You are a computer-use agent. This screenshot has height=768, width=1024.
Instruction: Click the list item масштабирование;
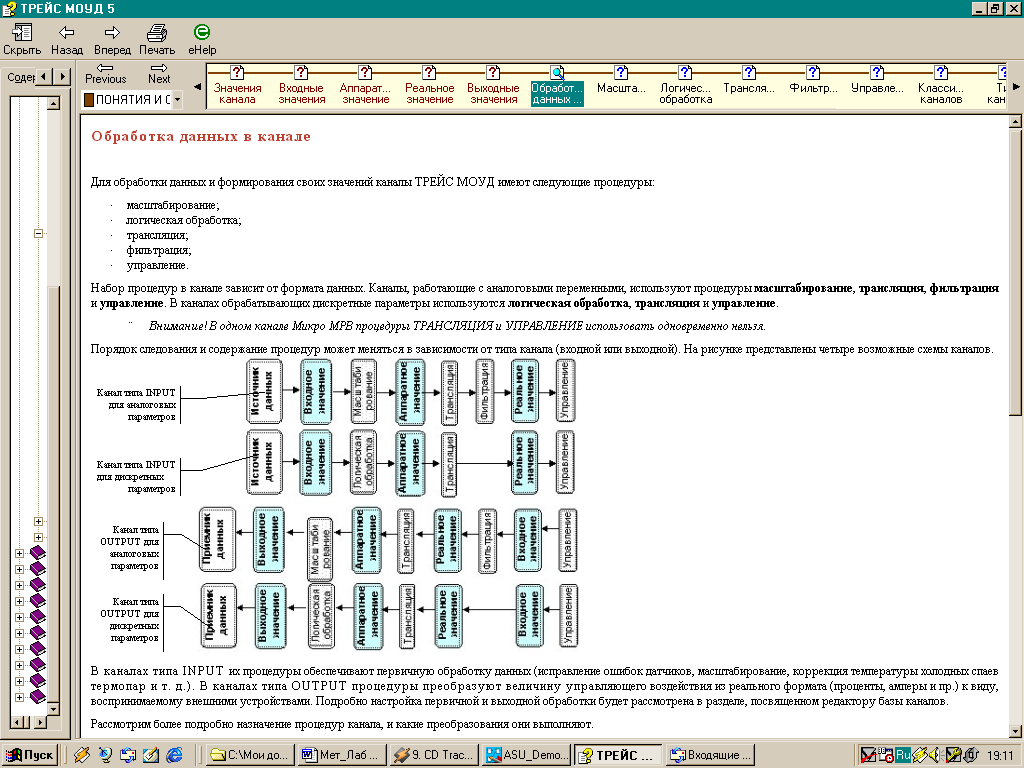click(x=172, y=205)
